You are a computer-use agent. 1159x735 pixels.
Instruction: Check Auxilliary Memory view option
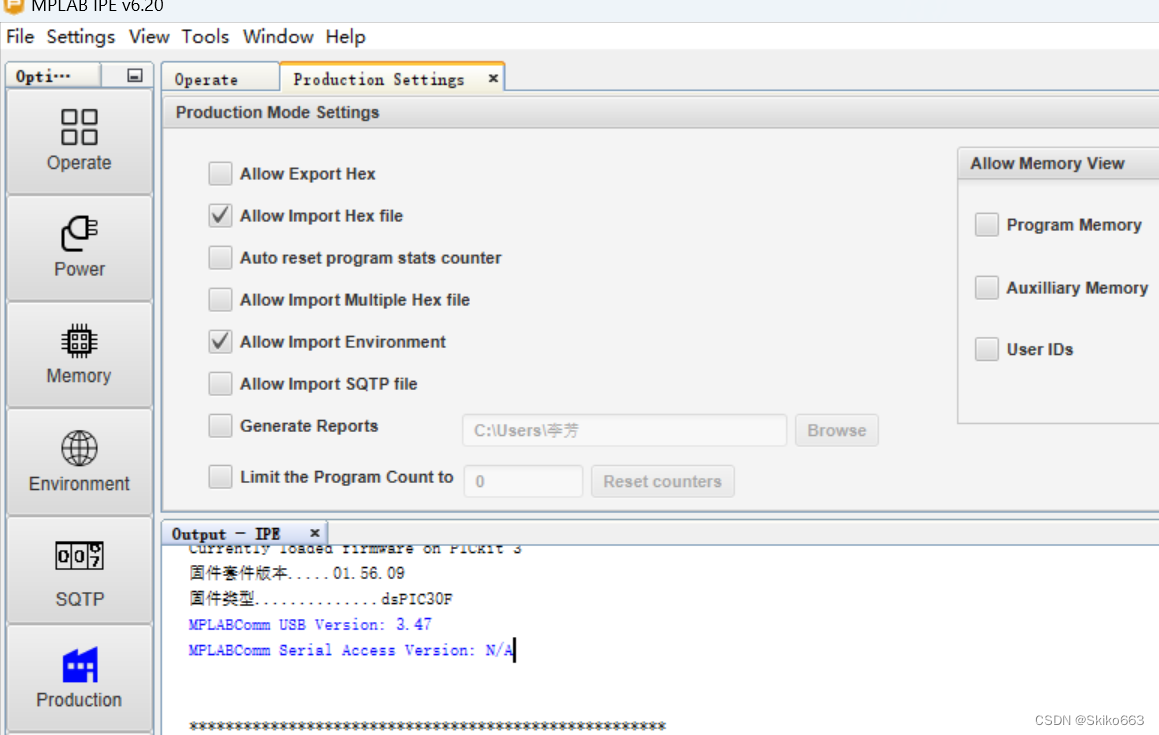987,288
